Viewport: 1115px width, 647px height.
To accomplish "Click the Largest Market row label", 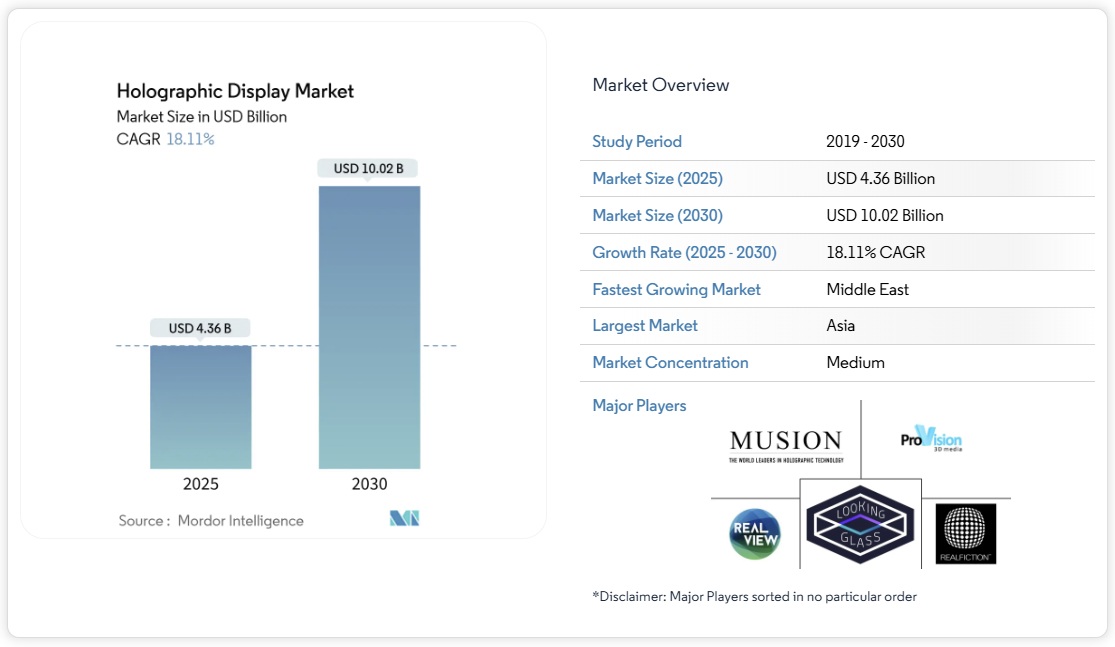I will [x=645, y=326].
